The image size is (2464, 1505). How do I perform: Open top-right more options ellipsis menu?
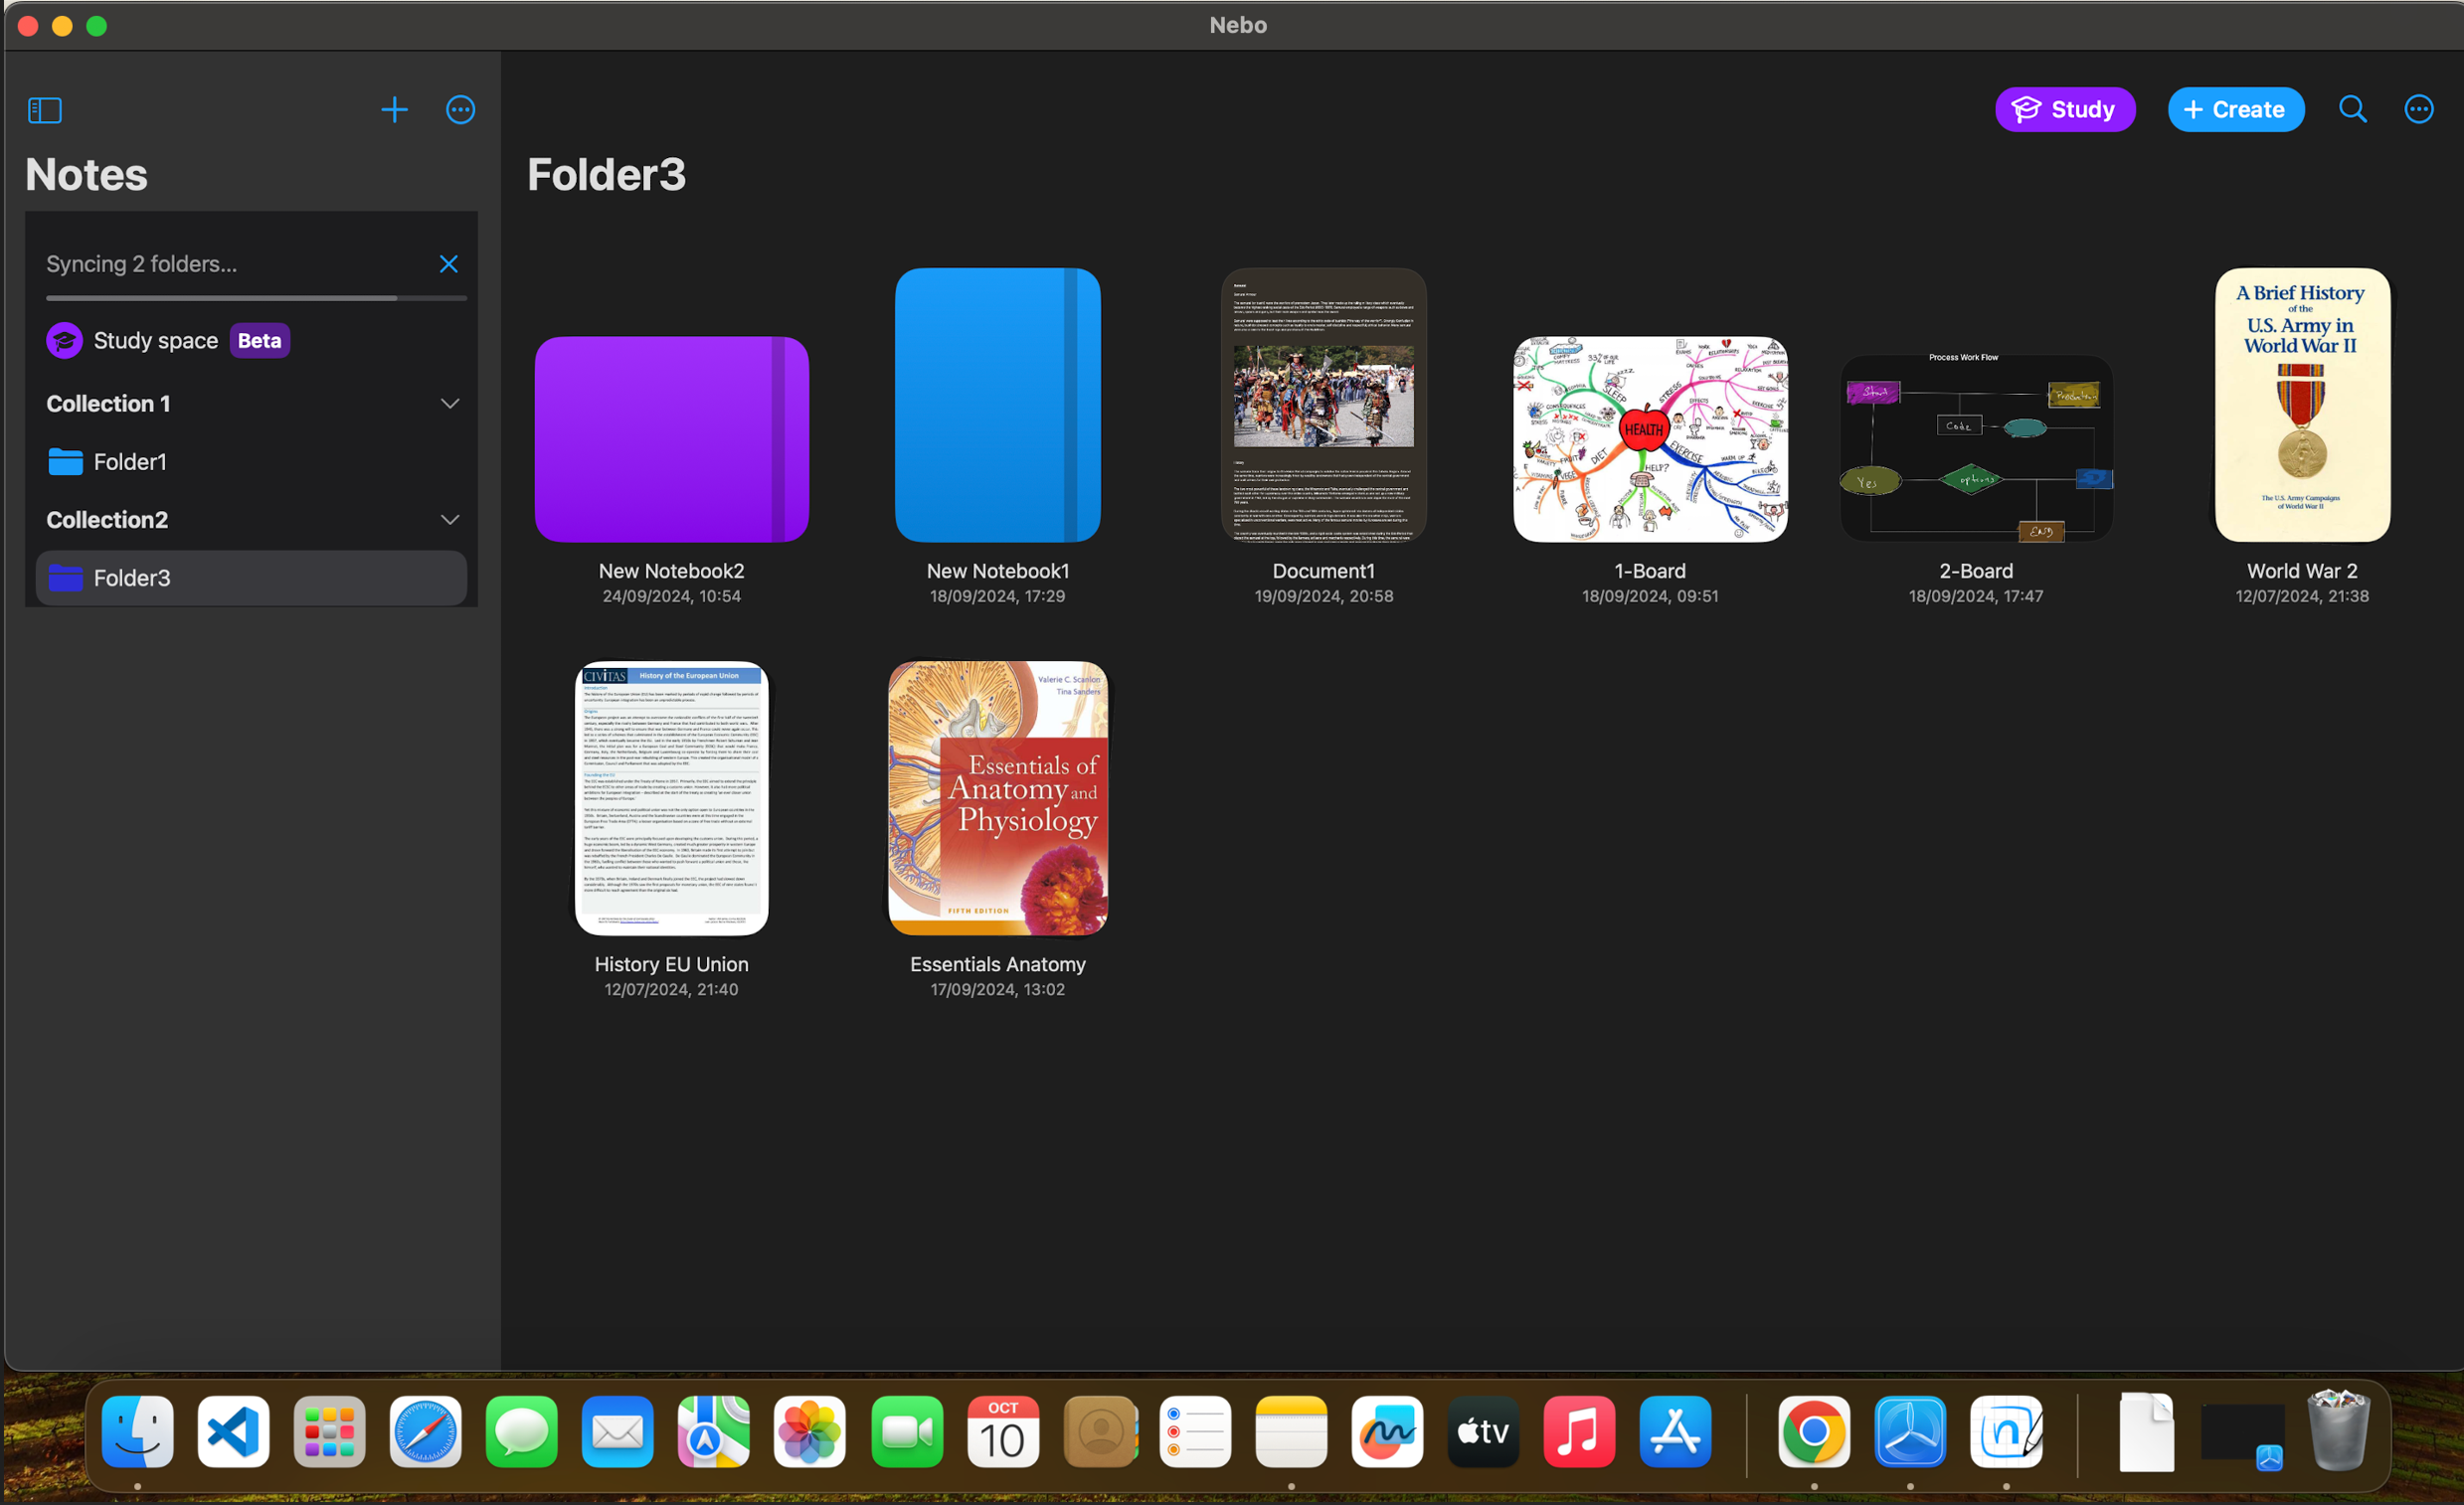pos(2418,109)
